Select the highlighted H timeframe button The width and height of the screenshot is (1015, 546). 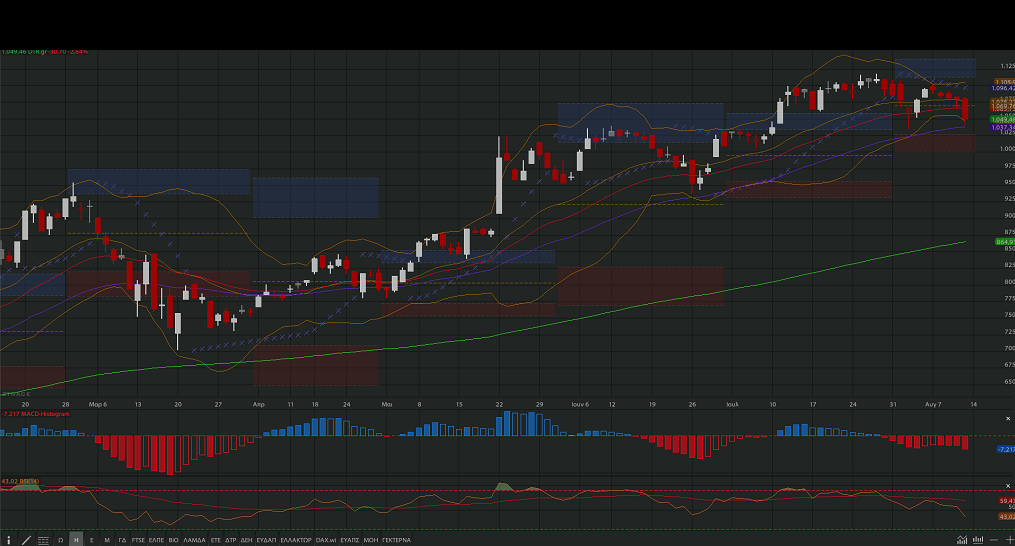pos(76,540)
